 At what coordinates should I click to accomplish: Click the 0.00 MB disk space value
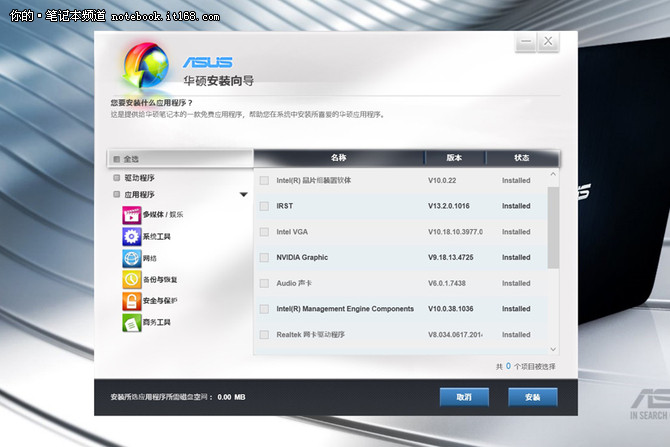tap(231, 397)
